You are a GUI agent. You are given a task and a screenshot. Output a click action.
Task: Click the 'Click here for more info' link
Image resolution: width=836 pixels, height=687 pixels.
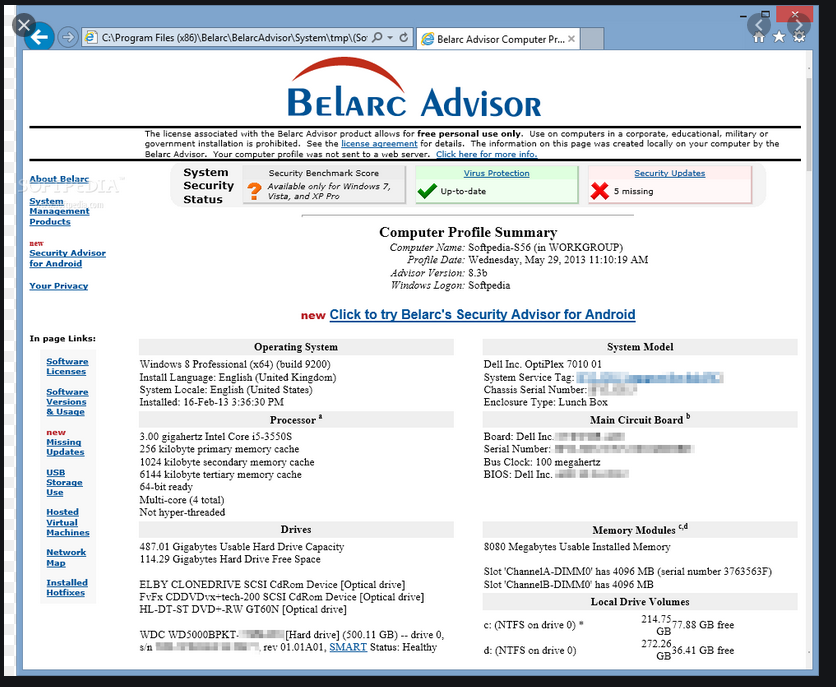pyautogui.click(x=486, y=154)
